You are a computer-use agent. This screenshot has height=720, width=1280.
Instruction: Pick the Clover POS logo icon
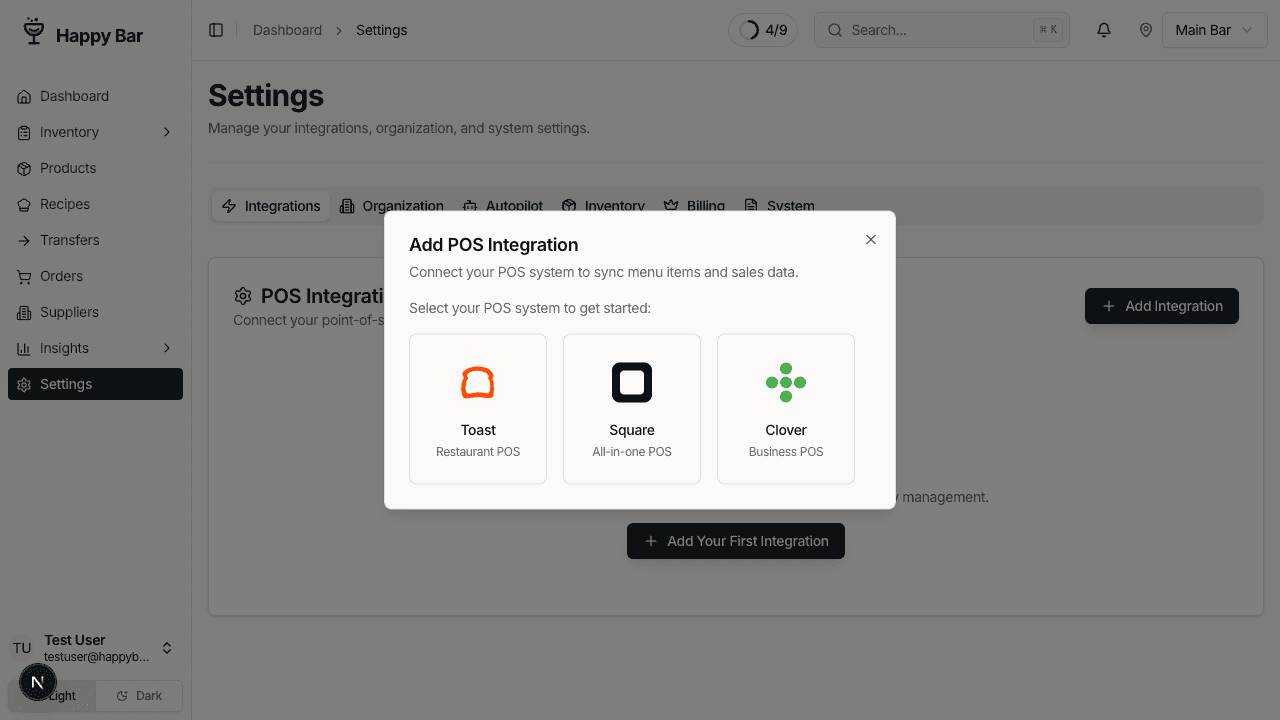point(786,382)
